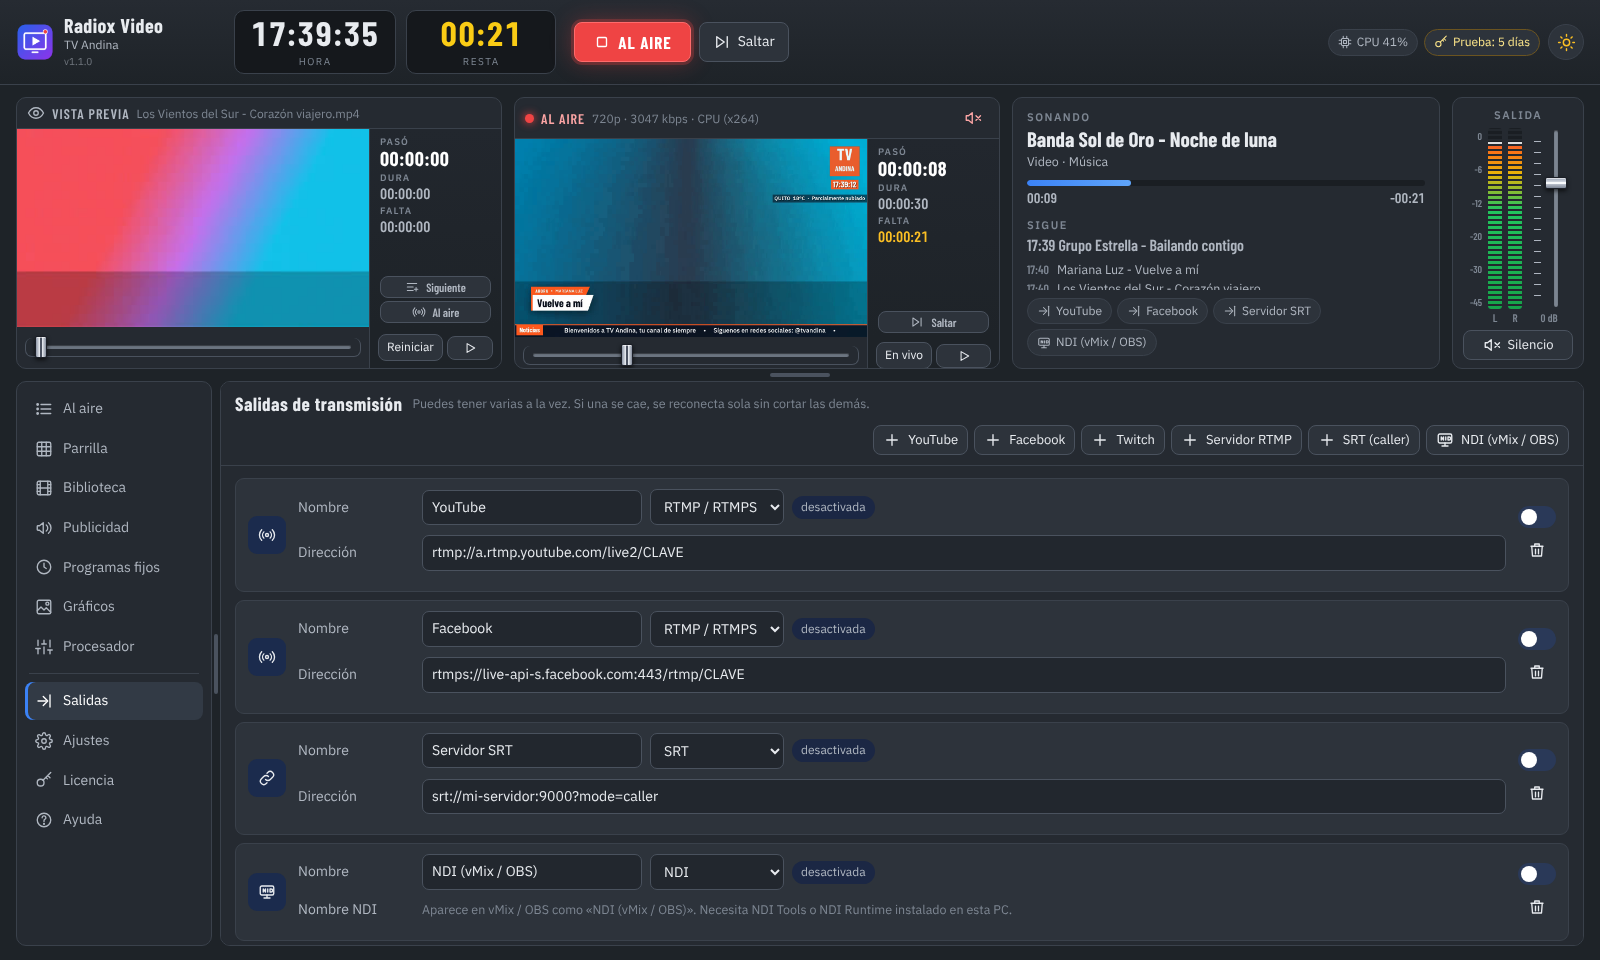Screen dimensions: 1600x960
Task: Open the Parrilla section in sidebar
Action: coord(114,448)
